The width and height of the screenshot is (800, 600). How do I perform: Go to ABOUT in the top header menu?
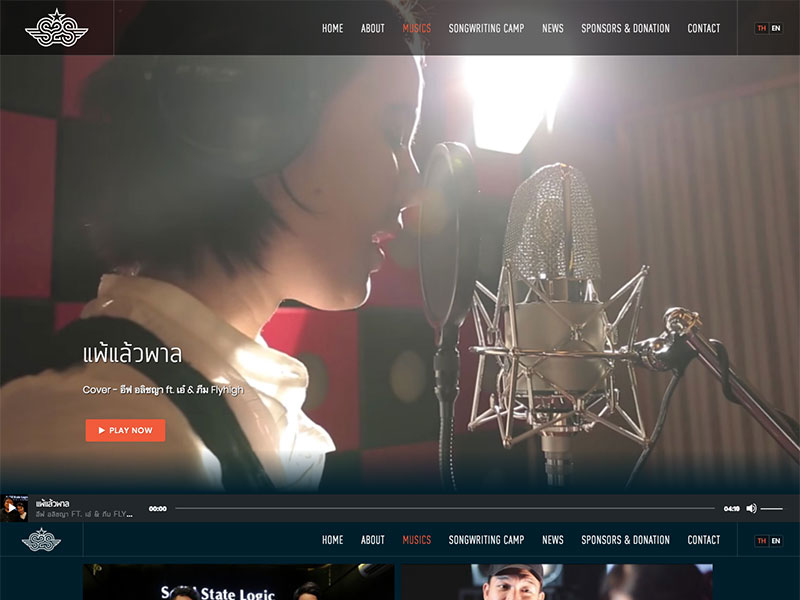pos(372,28)
